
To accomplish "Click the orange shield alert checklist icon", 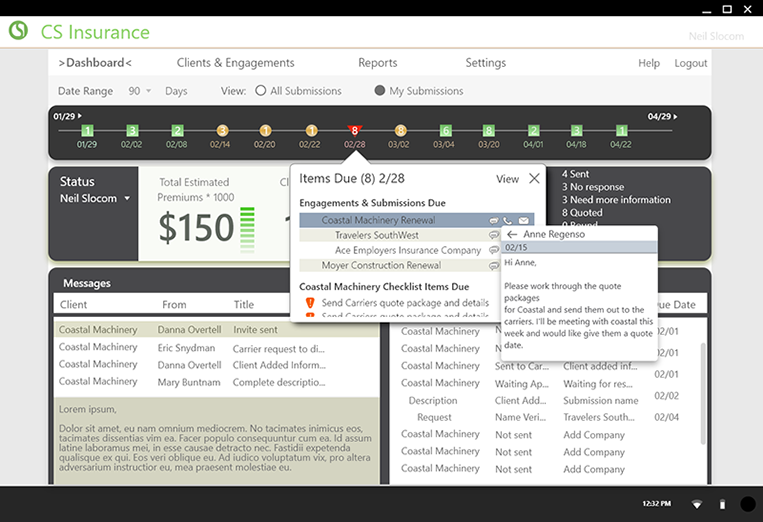I will click(x=310, y=303).
